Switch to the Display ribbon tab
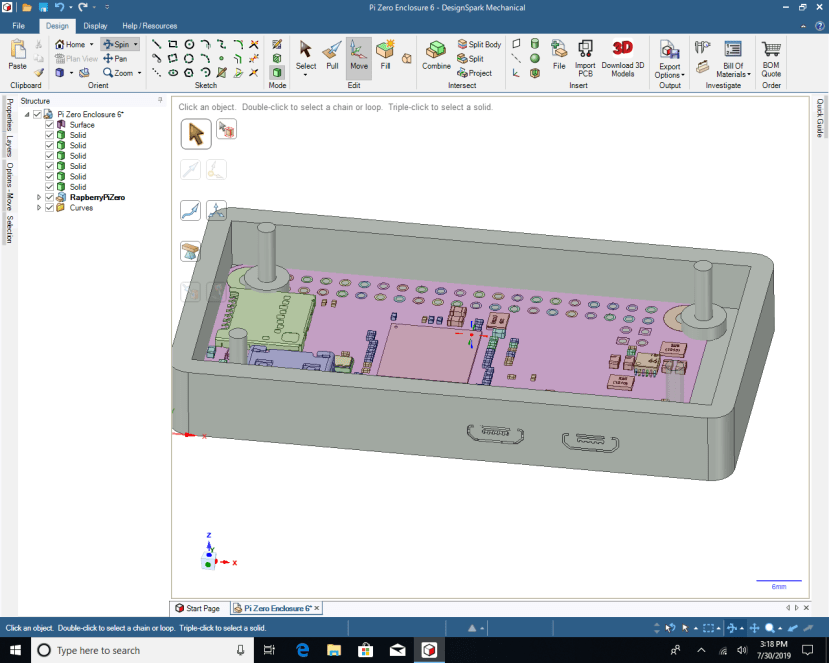This screenshot has width=829, height=663. (95, 26)
